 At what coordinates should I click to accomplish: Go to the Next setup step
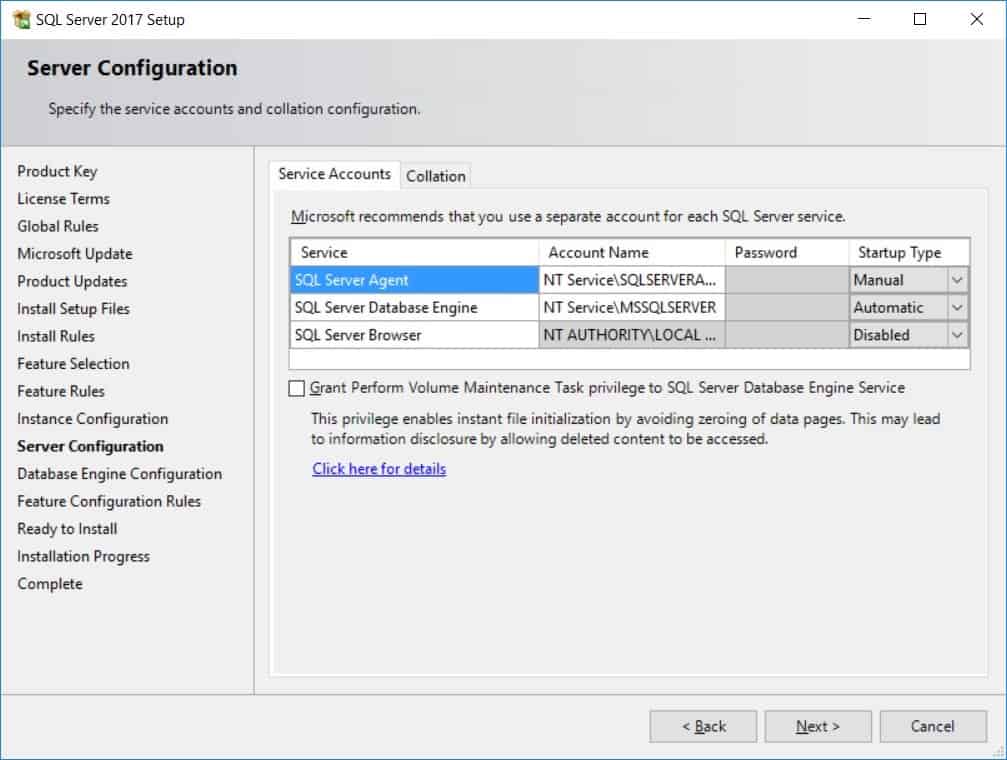point(818,727)
